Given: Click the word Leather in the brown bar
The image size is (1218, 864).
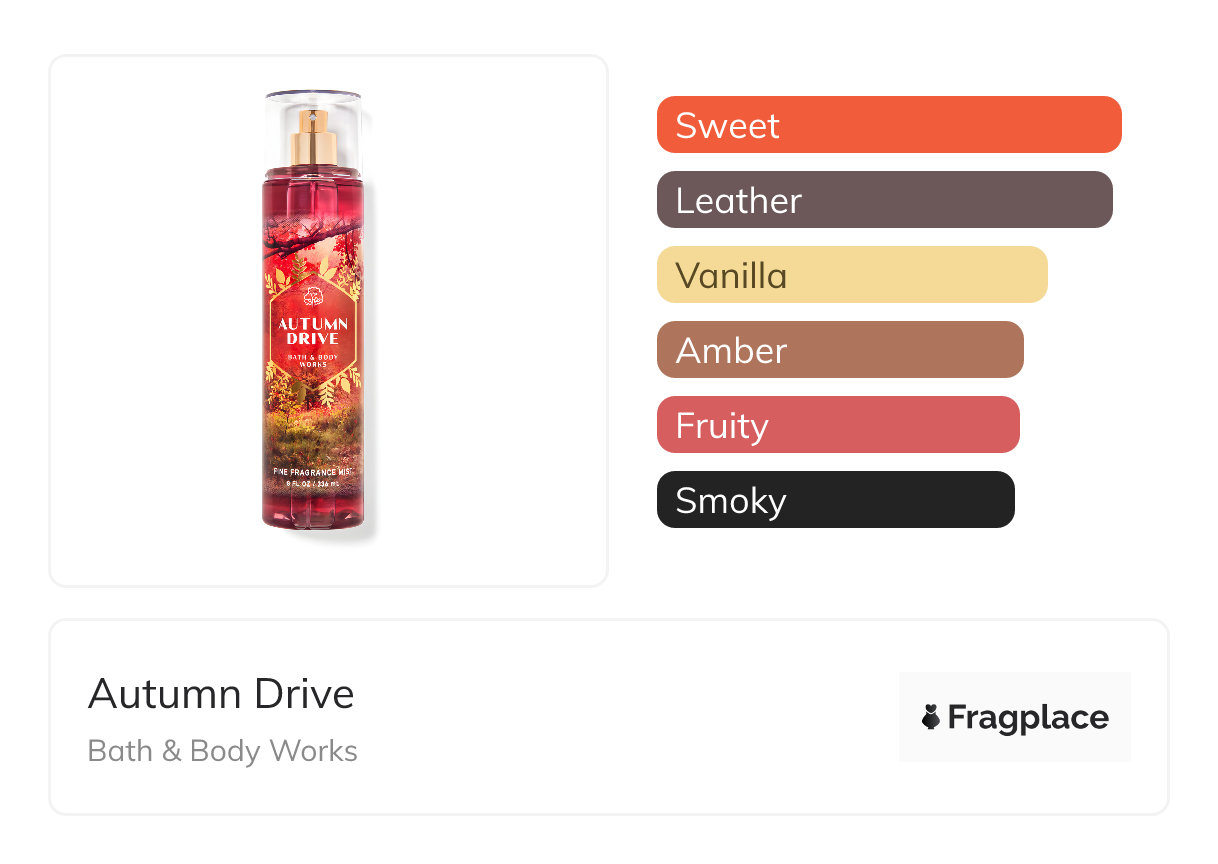Looking at the screenshot, I should coord(738,200).
